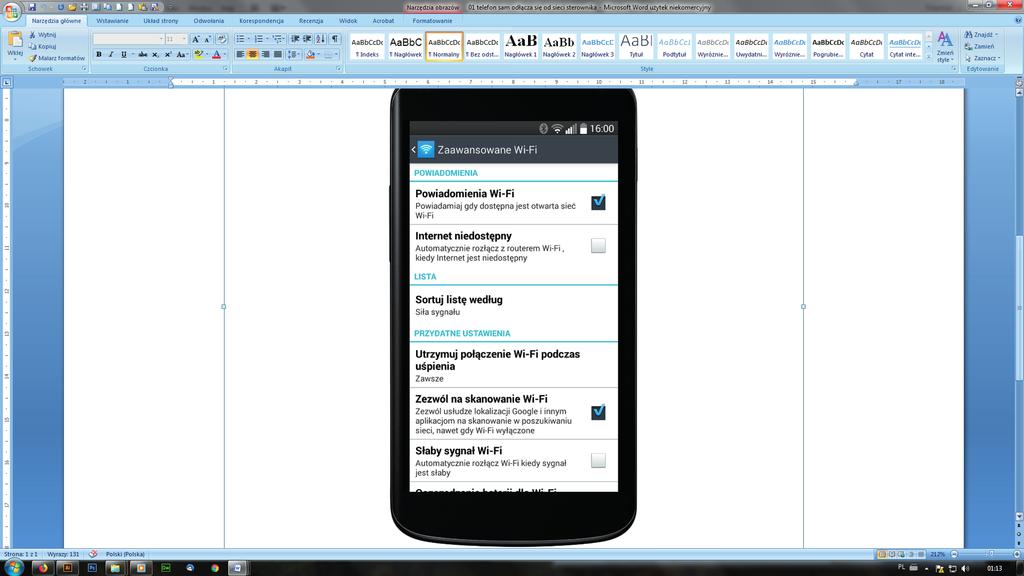Open Chrome from the taskbar
Viewport: 1024px width, 576px height.
coord(214,568)
